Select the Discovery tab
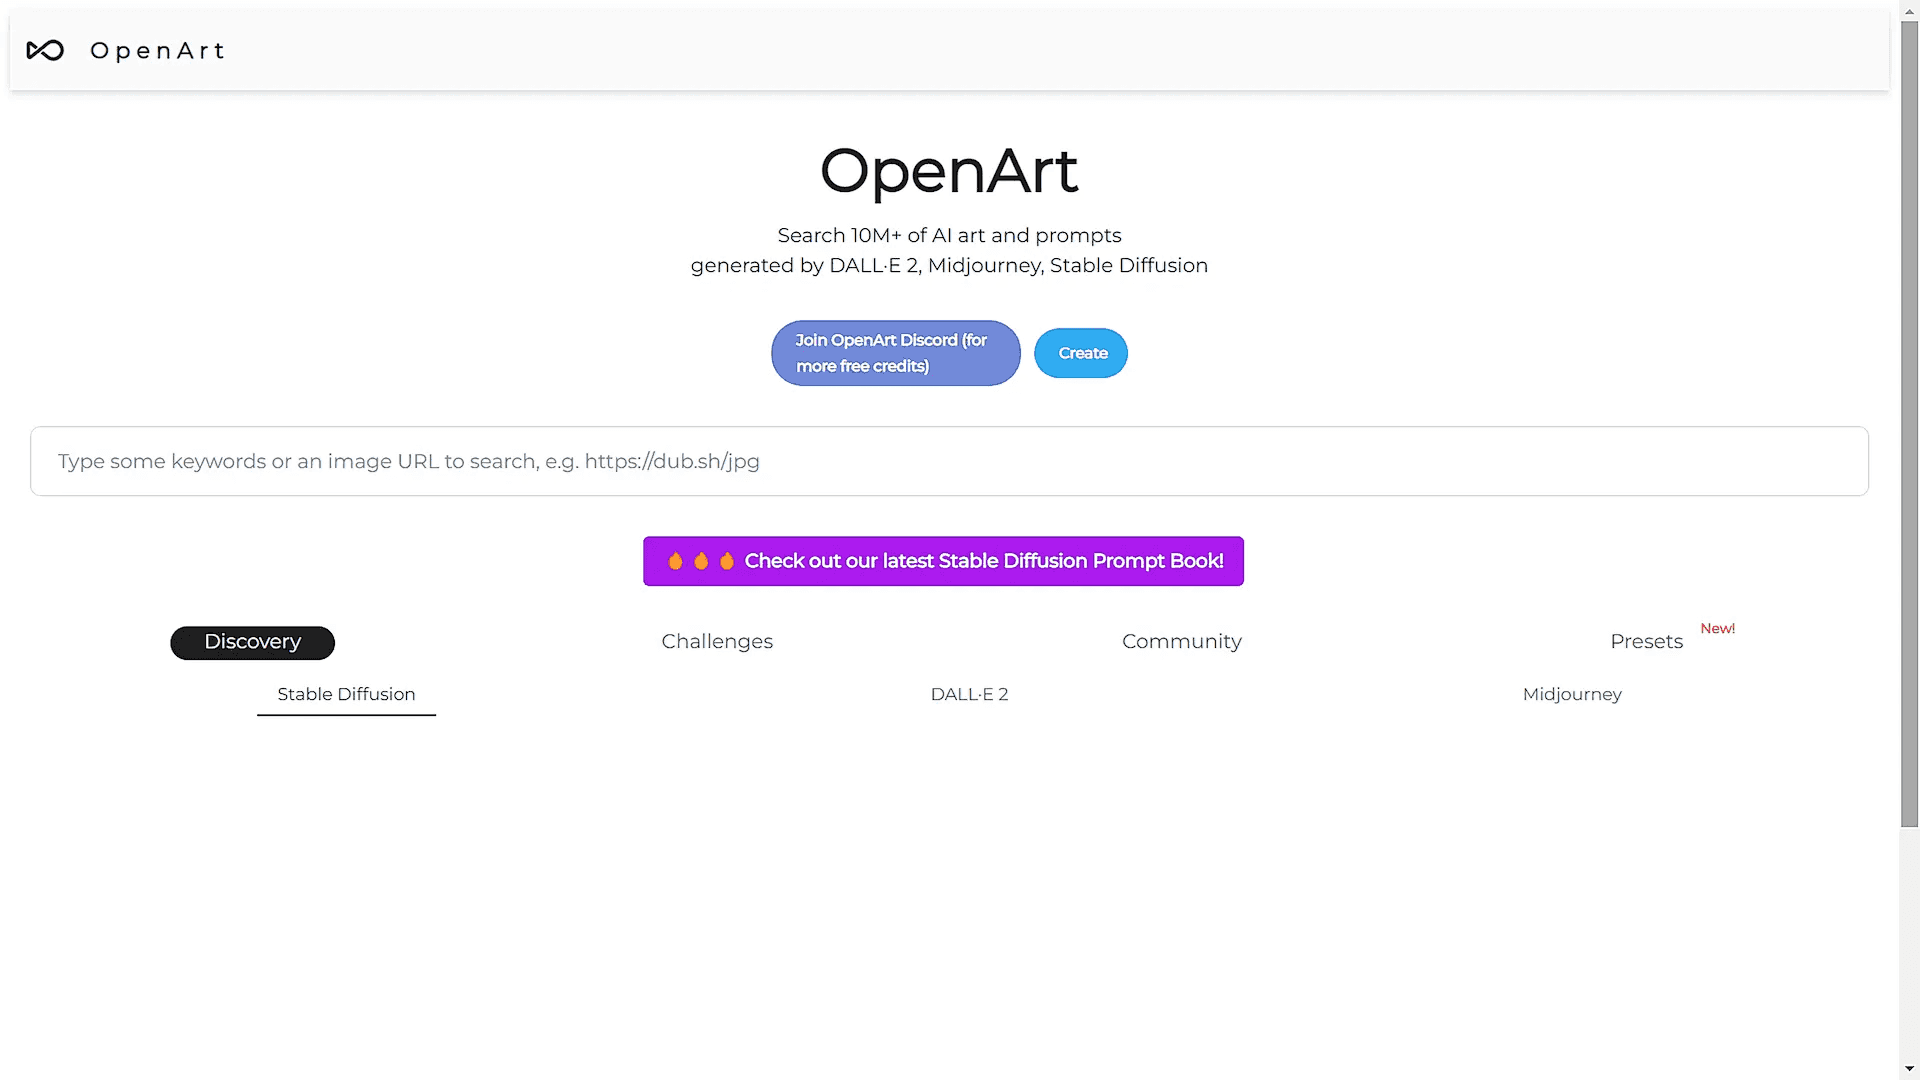Screen dimensions: 1920x1080 click(x=252, y=642)
